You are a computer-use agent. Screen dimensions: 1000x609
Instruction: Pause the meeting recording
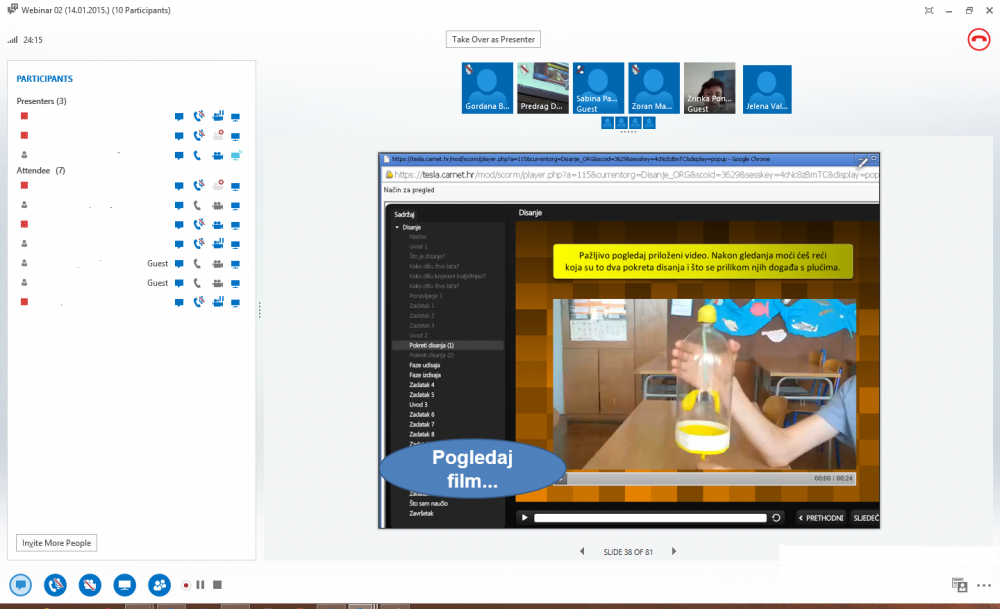click(200, 585)
